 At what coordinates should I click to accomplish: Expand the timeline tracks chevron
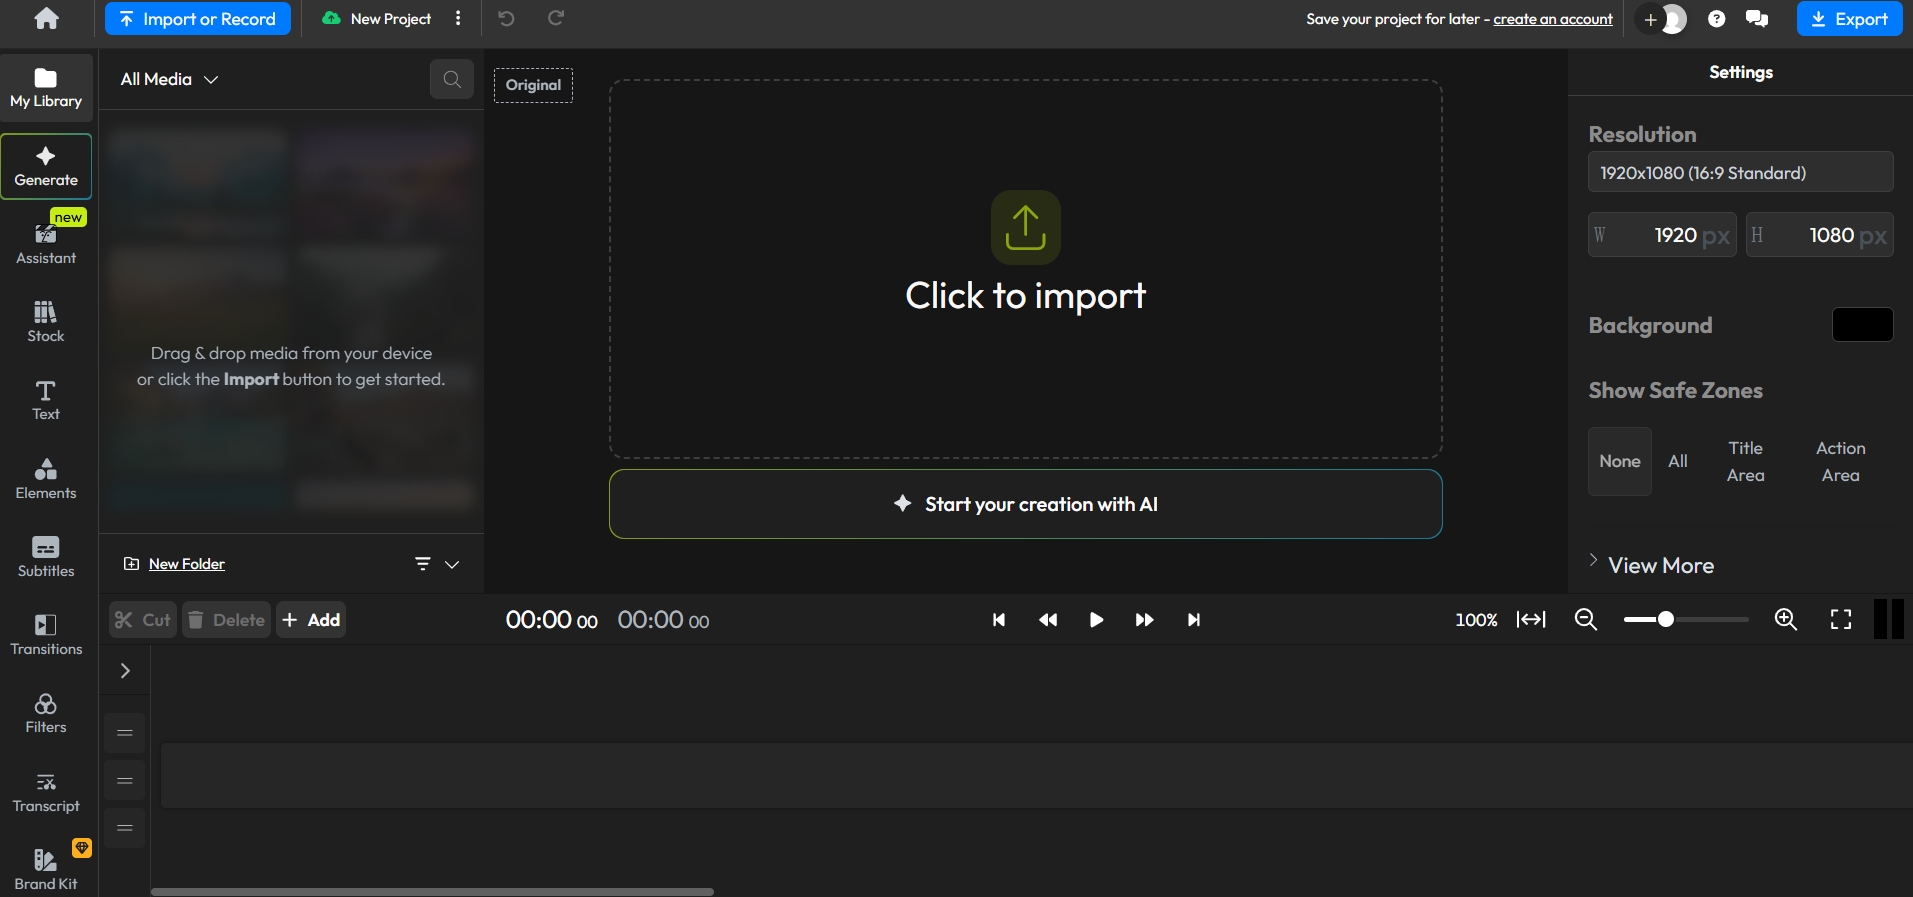(125, 671)
